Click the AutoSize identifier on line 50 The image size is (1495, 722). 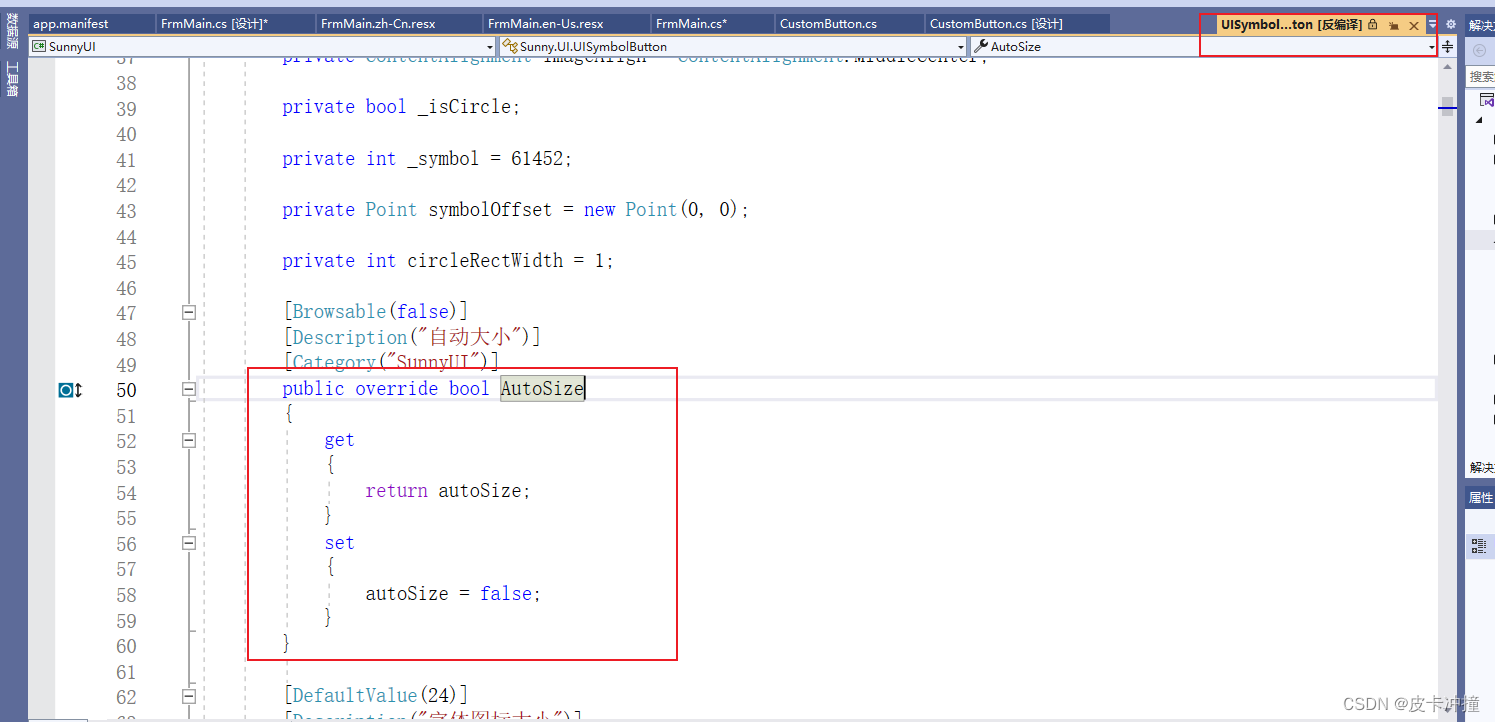(x=542, y=389)
